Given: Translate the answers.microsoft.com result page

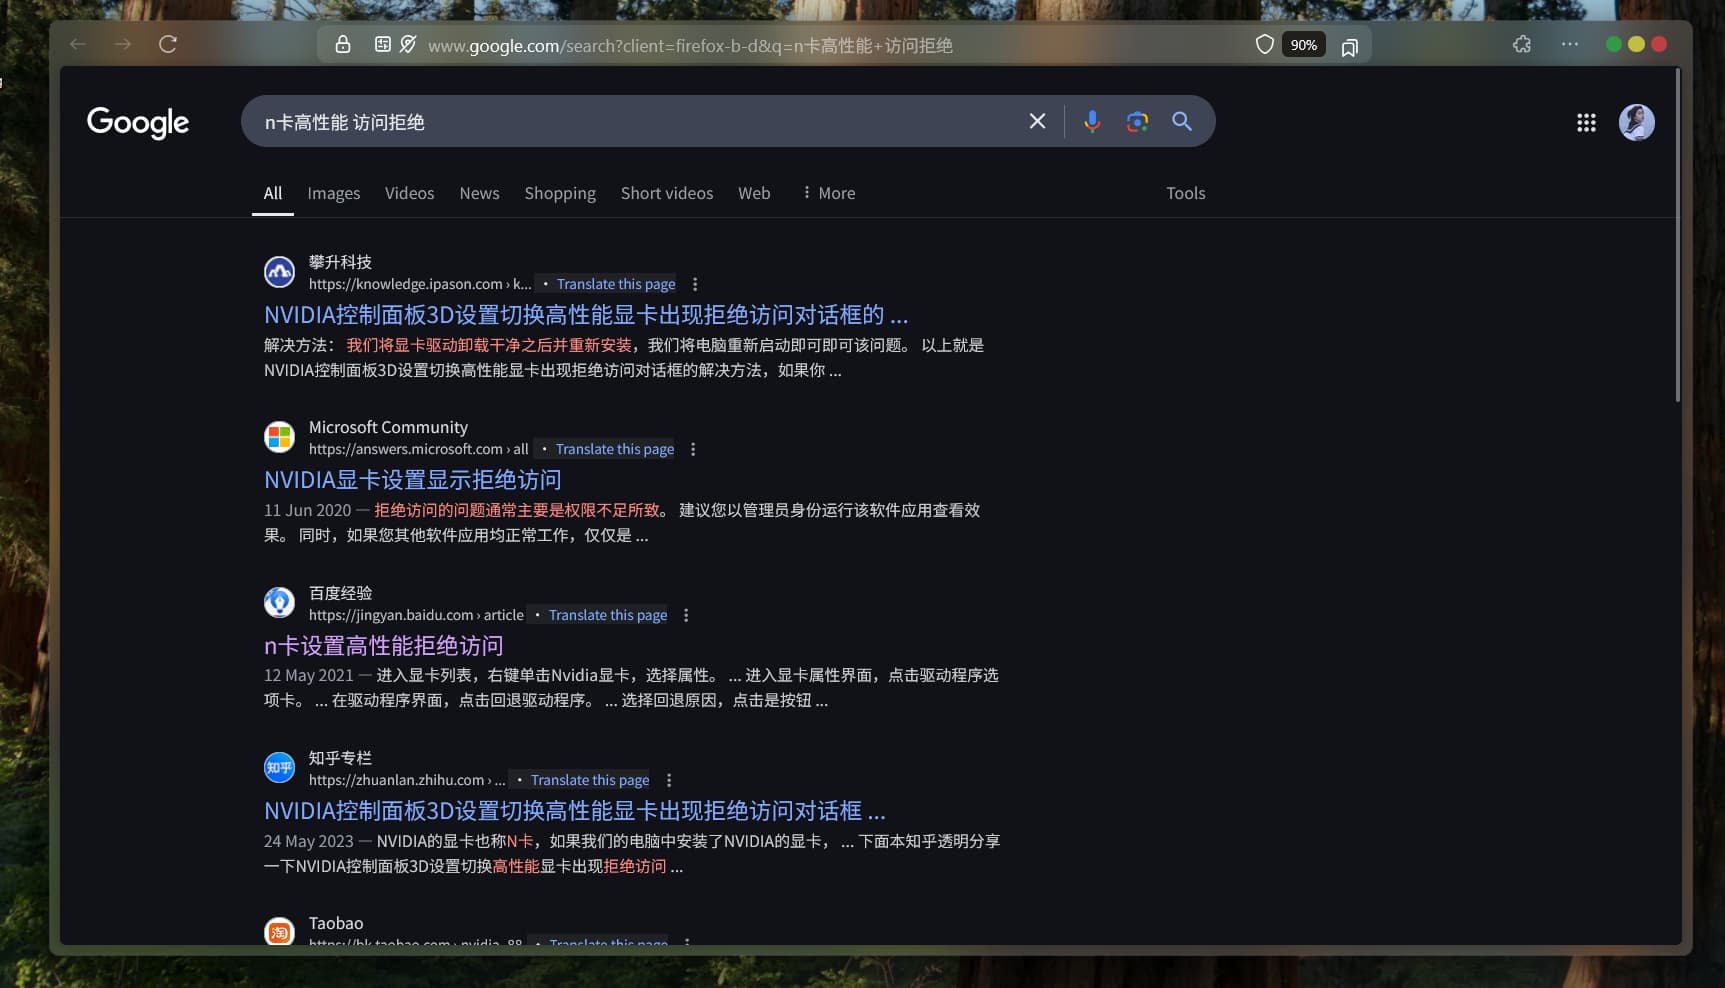Looking at the screenshot, I should click(615, 449).
